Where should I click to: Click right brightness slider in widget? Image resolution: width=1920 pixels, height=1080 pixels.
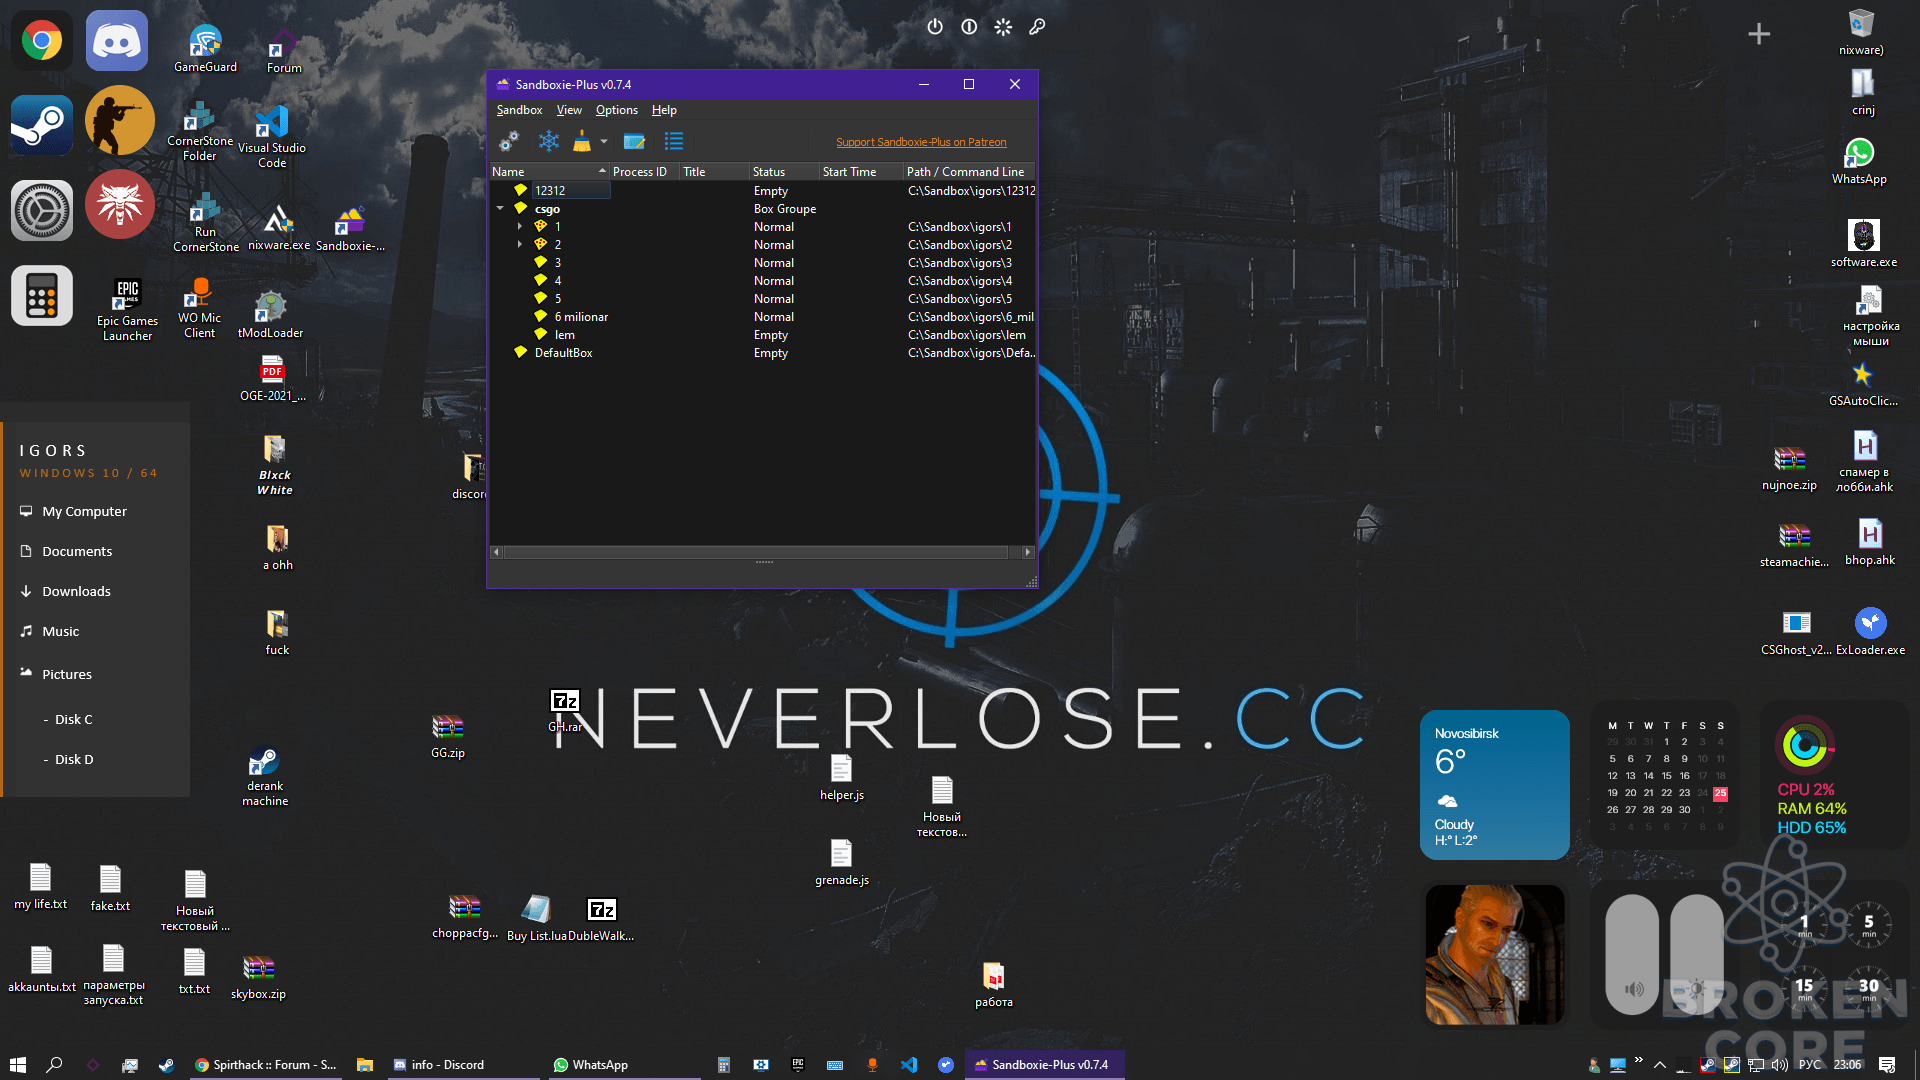click(1697, 954)
